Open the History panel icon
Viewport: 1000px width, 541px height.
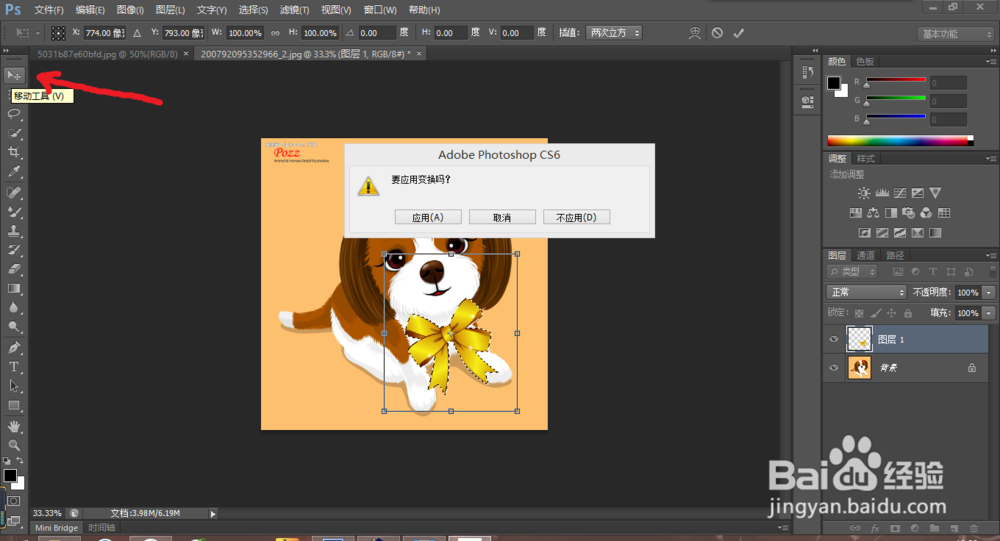[x=807, y=73]
